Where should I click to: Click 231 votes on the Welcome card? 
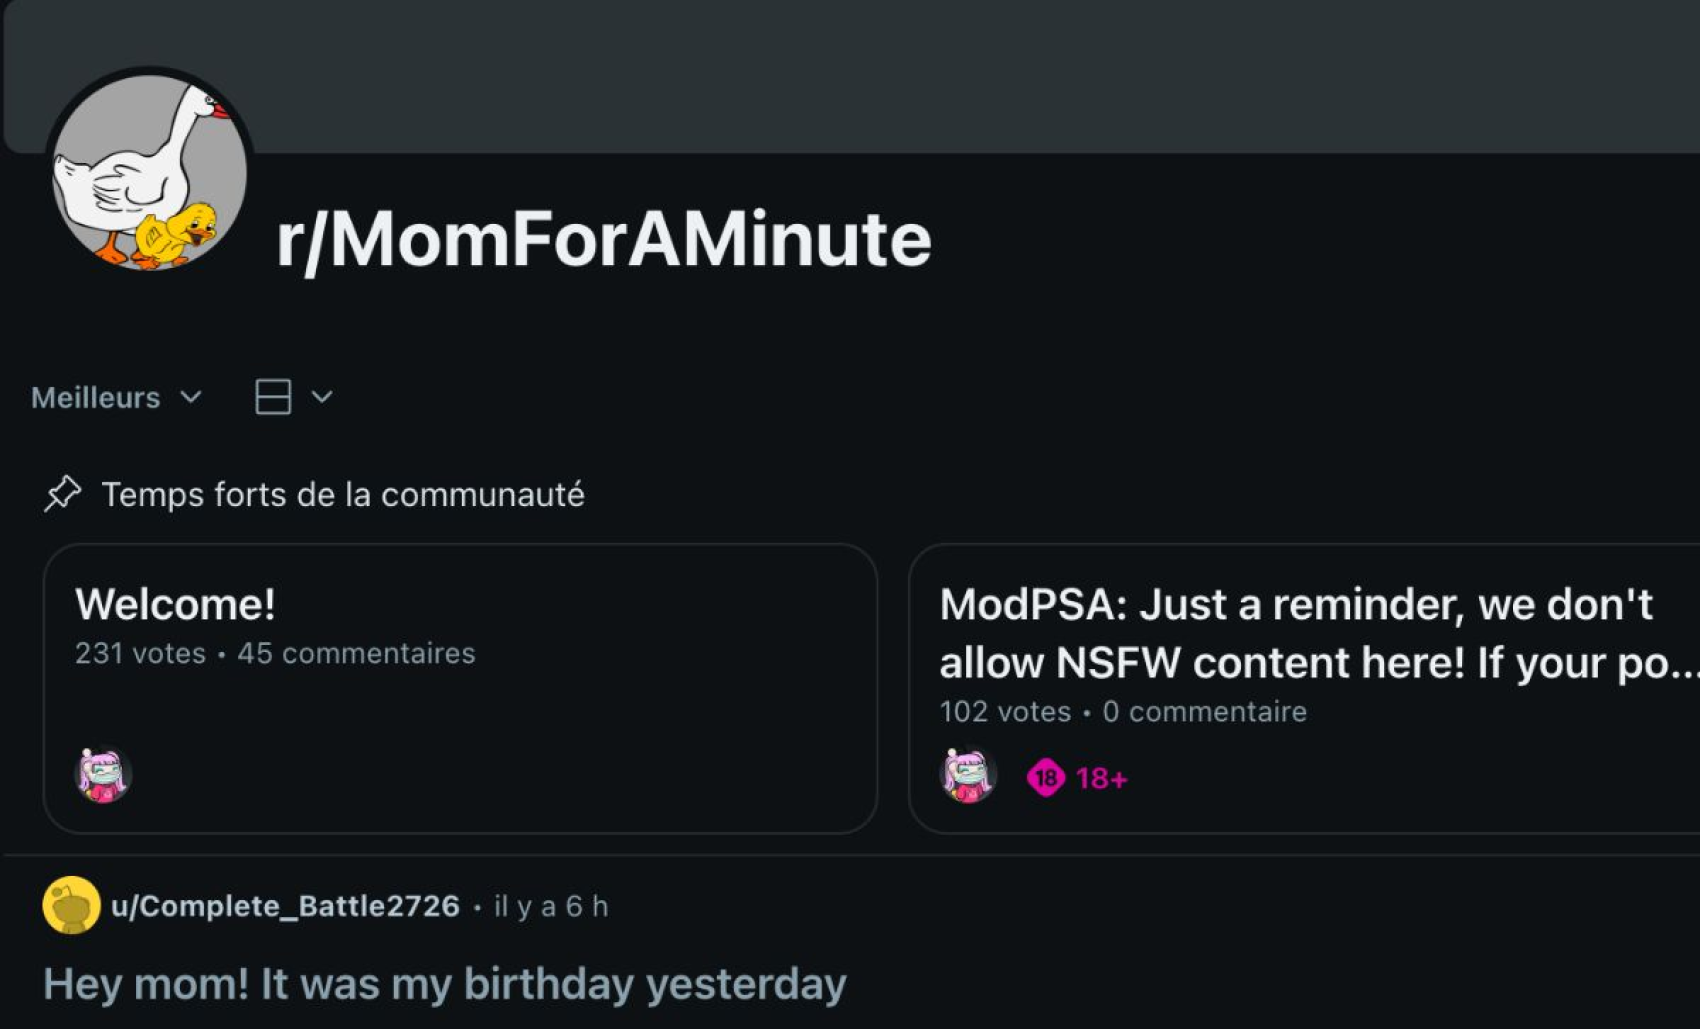click(x=140, y=653)
